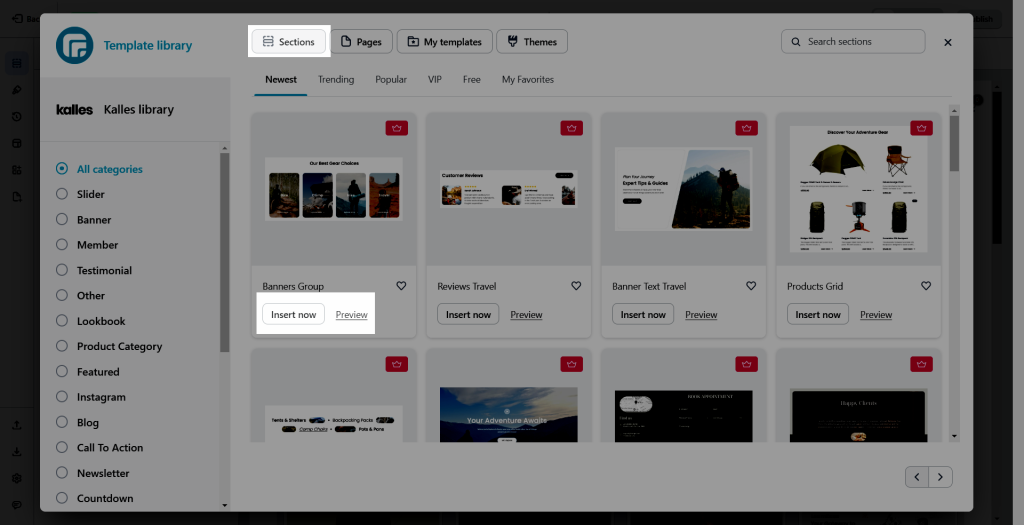The height and width of the screenshot is (525, 1024).
Task: Favorite the Products Grid heart icon
Action: (x=926, y=286)
